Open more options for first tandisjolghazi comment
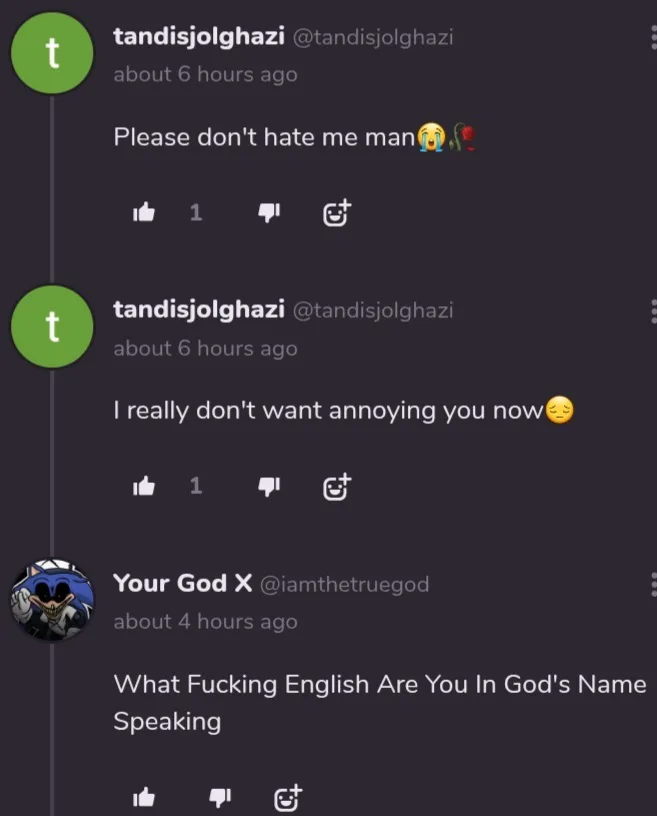Image resolution: width=657 pixels, height=816 pixels. tap(653, 37)
